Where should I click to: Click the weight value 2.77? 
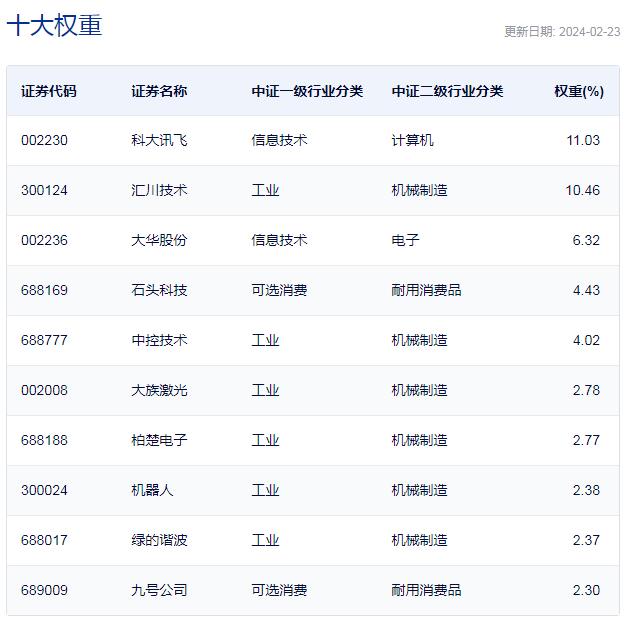click(586, 440)
